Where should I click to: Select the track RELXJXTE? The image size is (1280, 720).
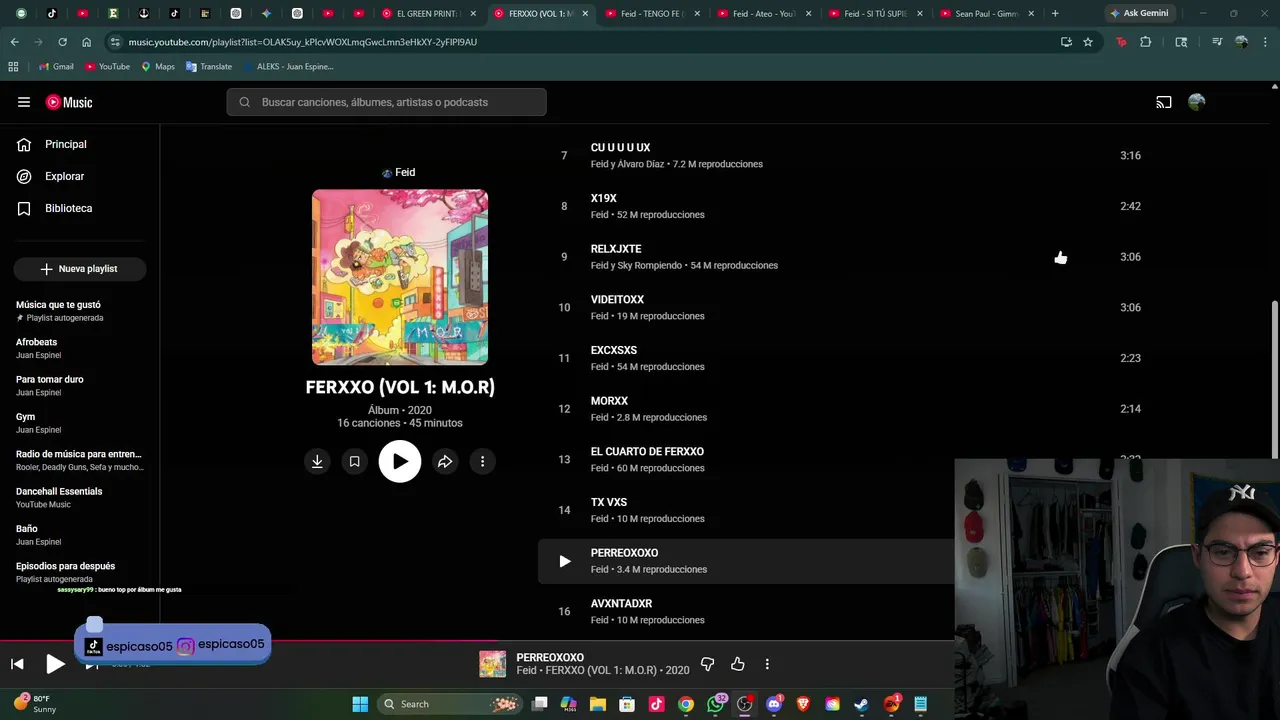pos(616,249)
